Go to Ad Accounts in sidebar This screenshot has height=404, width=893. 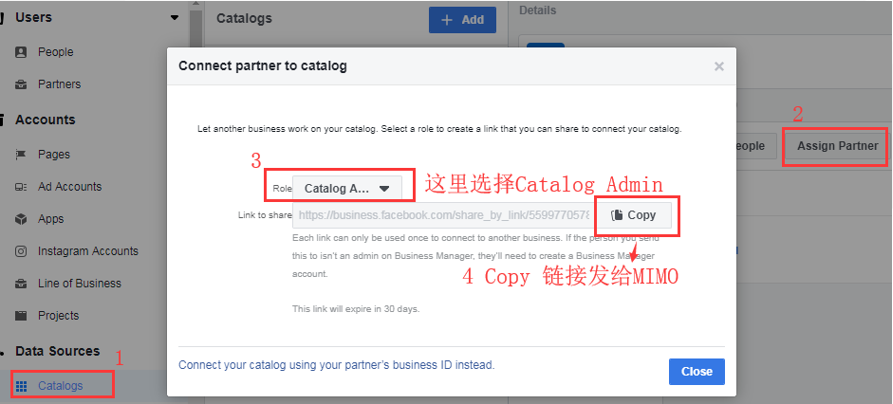(69, 187)
